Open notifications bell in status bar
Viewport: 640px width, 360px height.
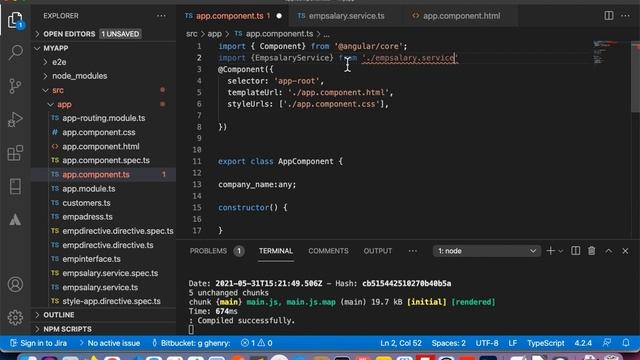[626, 343]
